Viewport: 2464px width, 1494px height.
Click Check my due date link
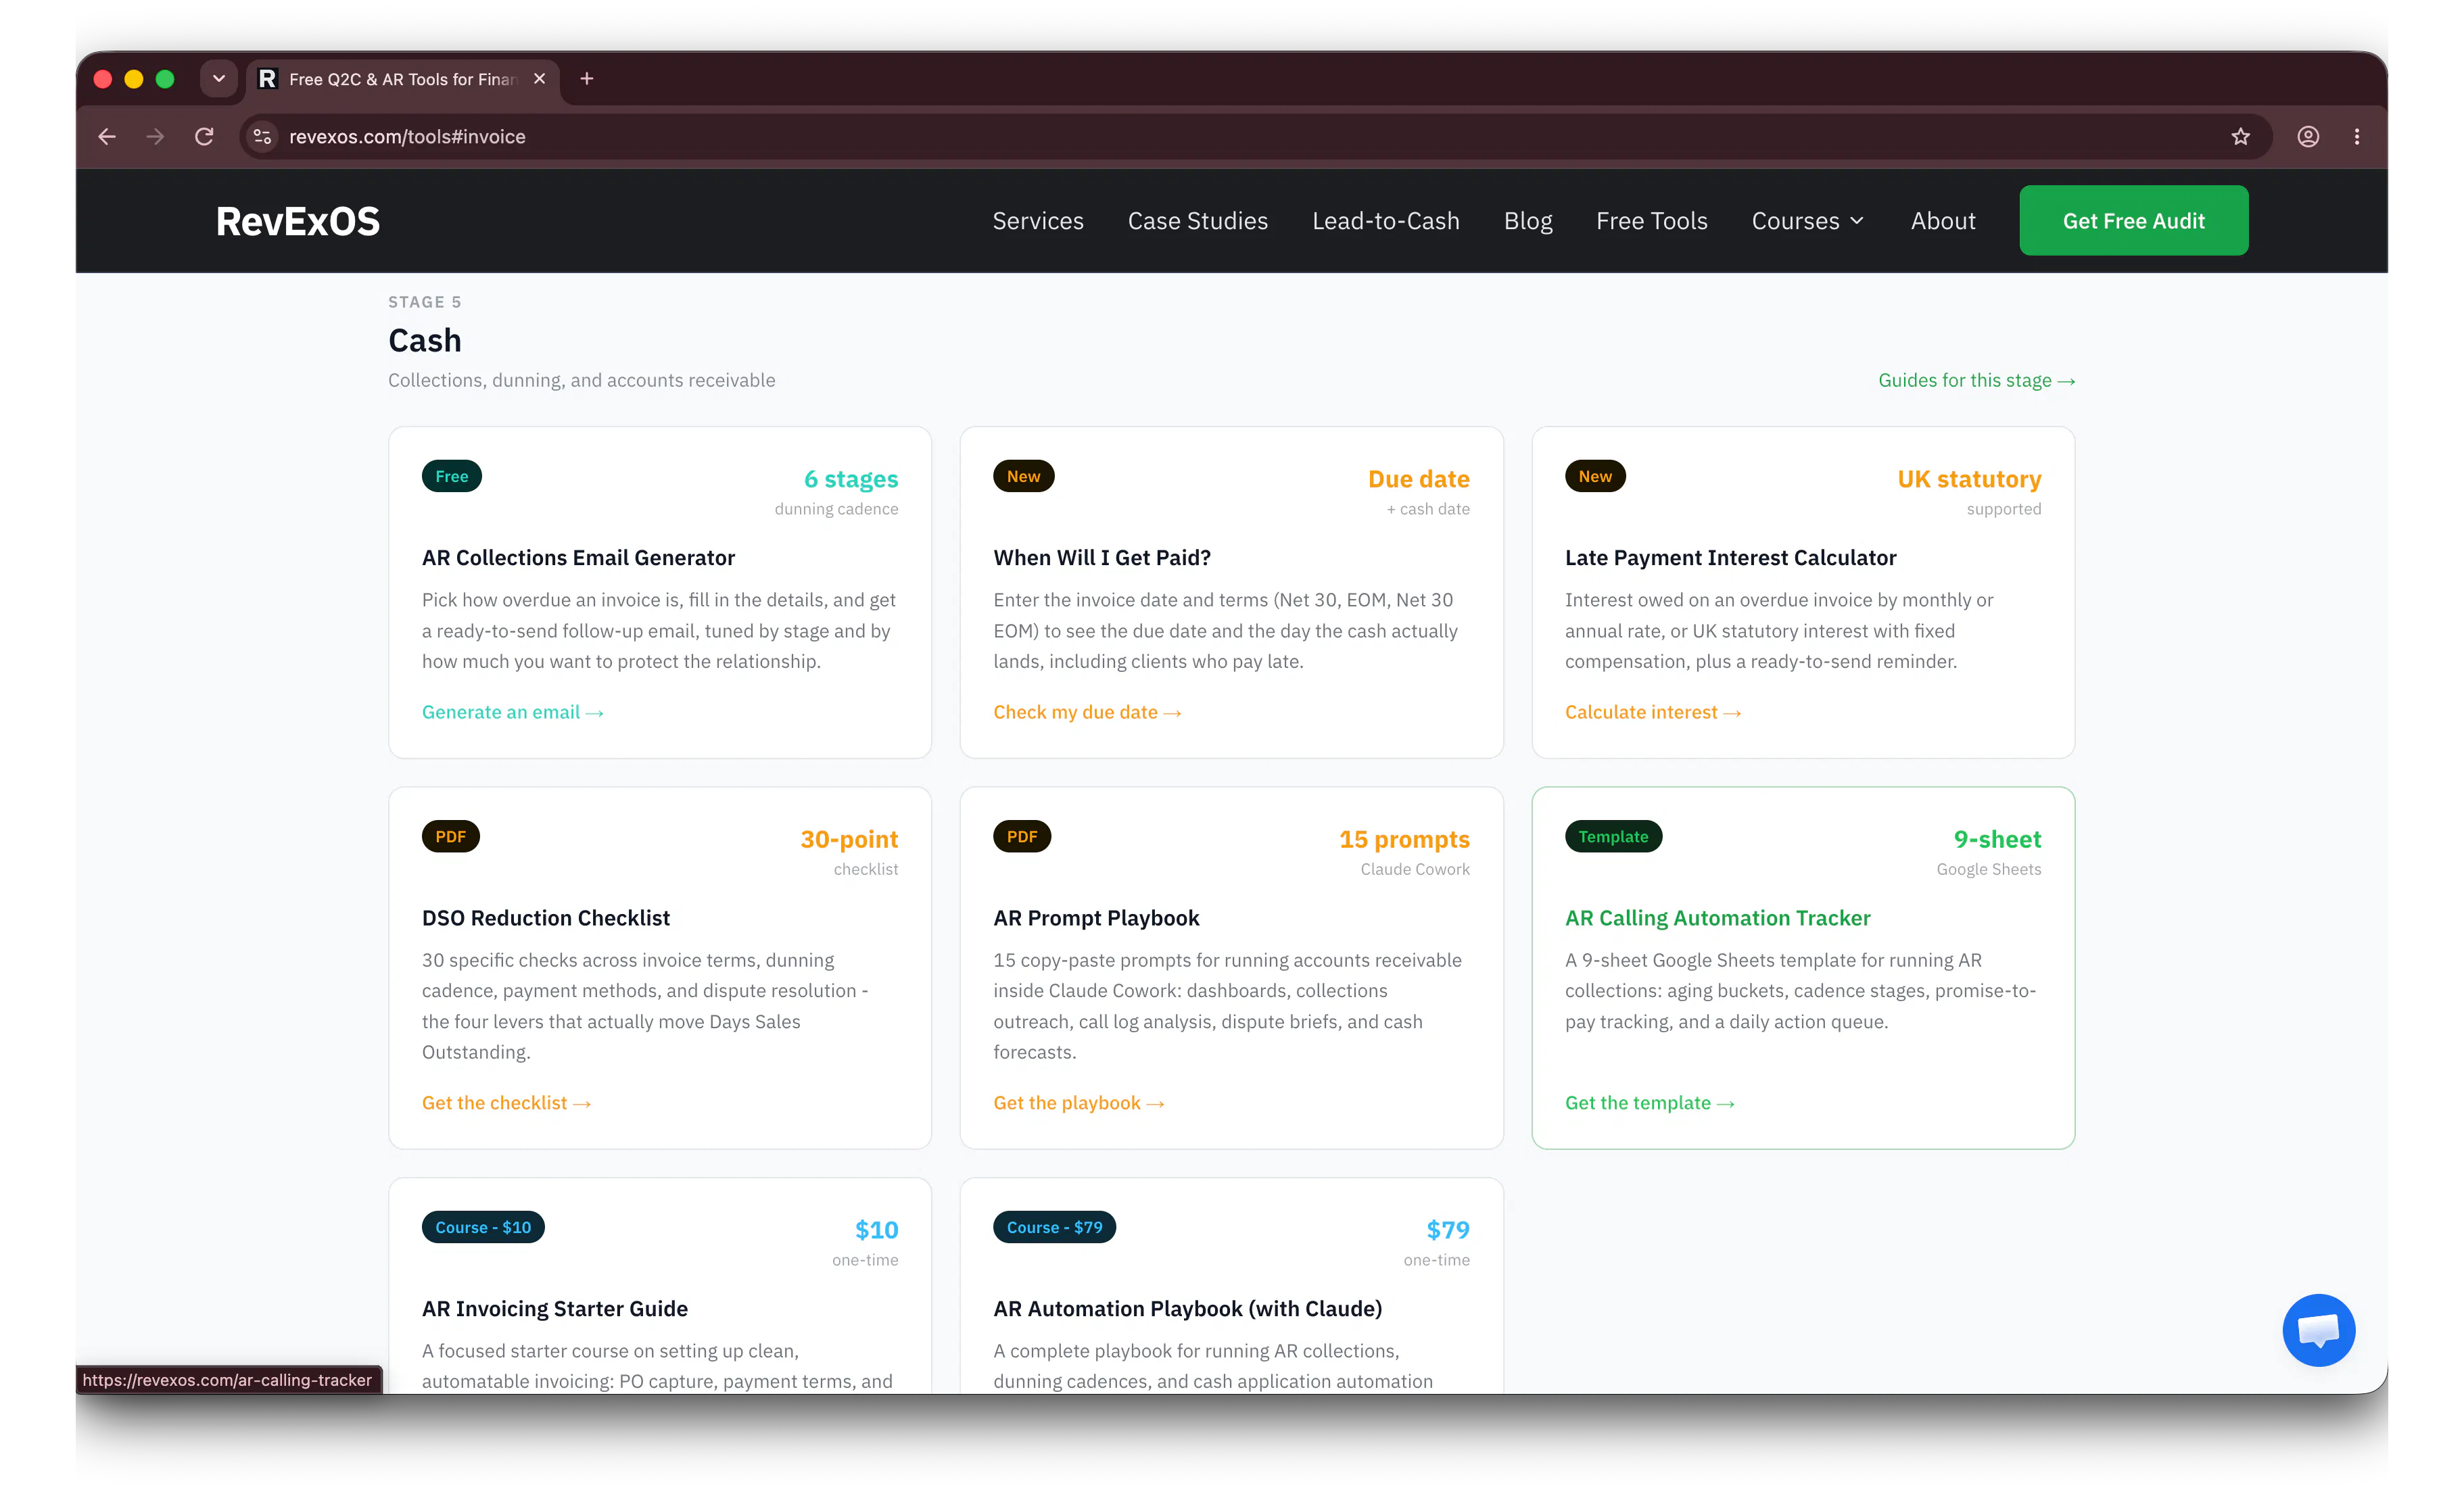click(1087, 712)
